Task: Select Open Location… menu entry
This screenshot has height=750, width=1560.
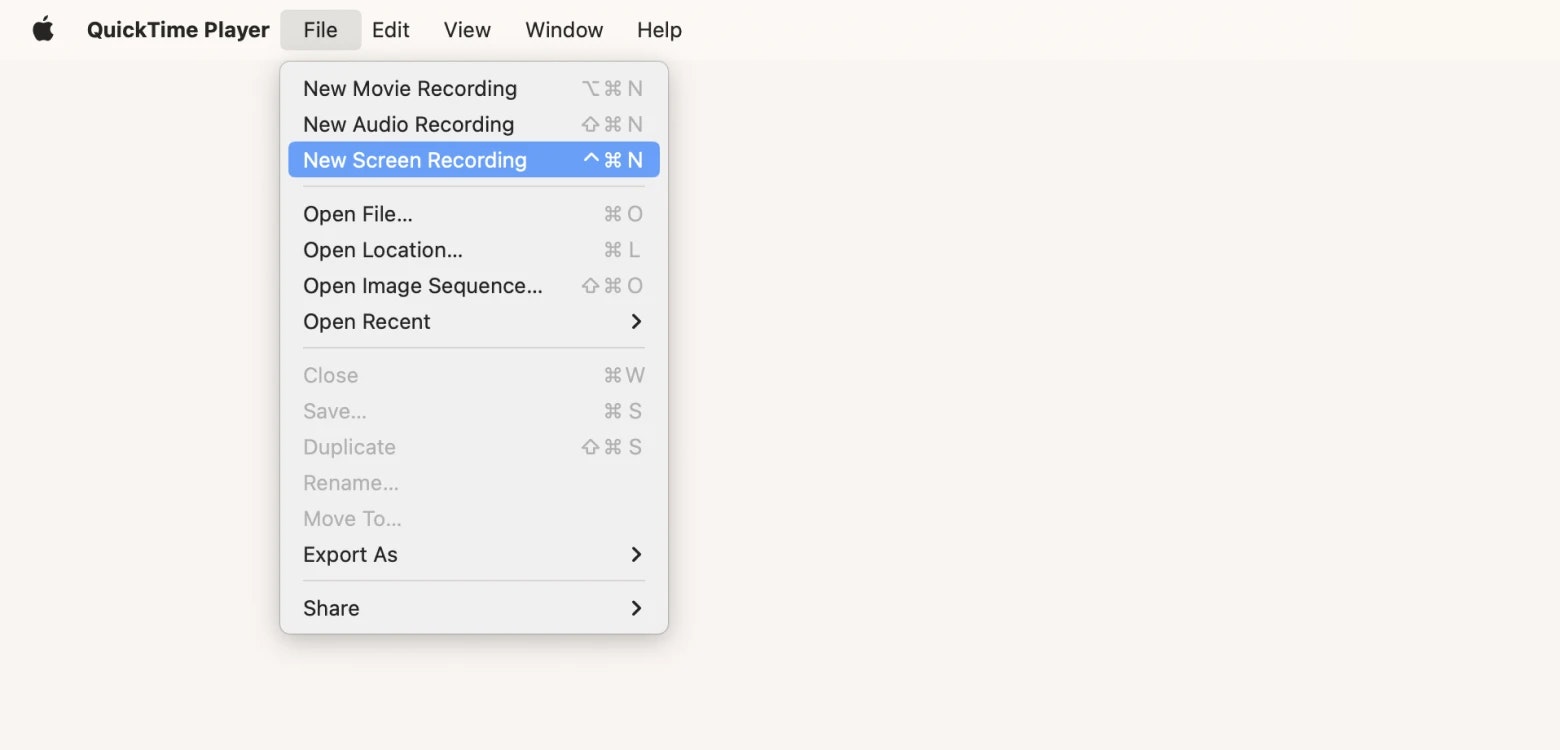Action: (474, 250)
